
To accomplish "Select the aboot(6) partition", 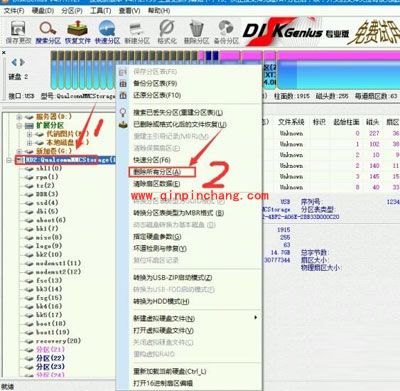I will click(51, 220).
